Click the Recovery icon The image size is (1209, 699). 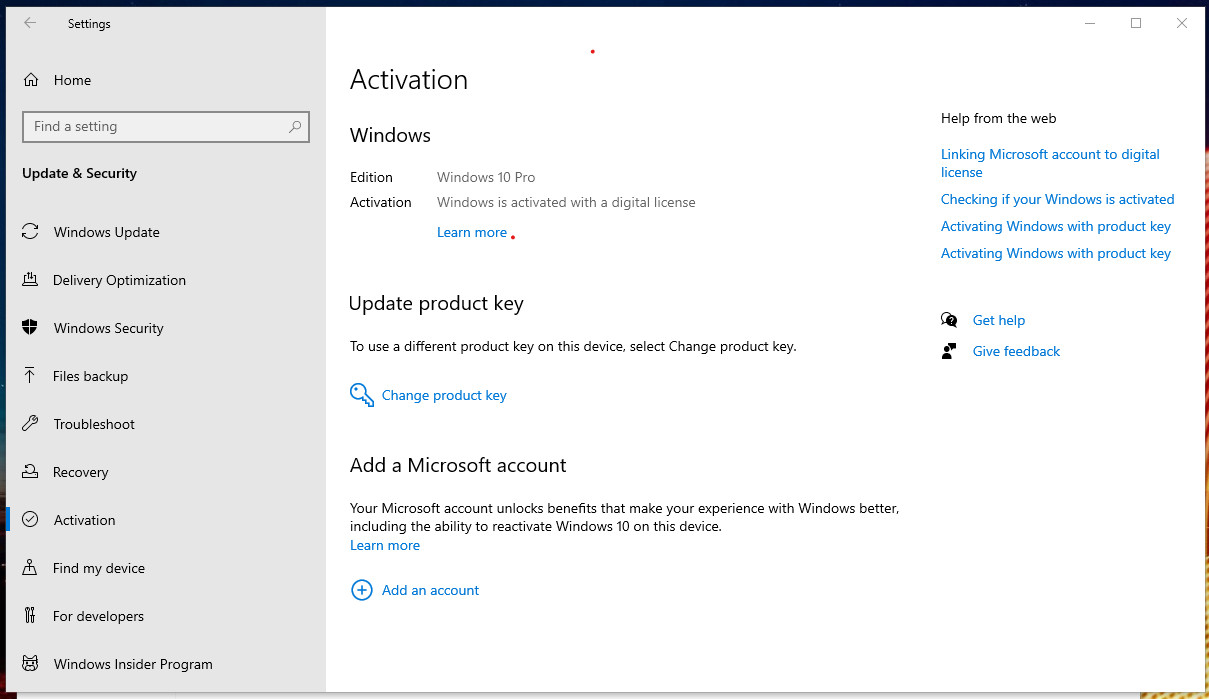30,472
